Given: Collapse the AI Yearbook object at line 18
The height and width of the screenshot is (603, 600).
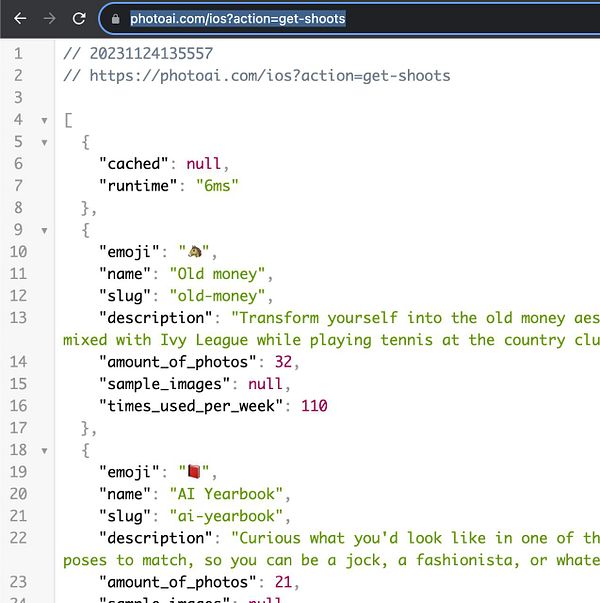Looking at the screenshot, I should (x=44, y=451).
